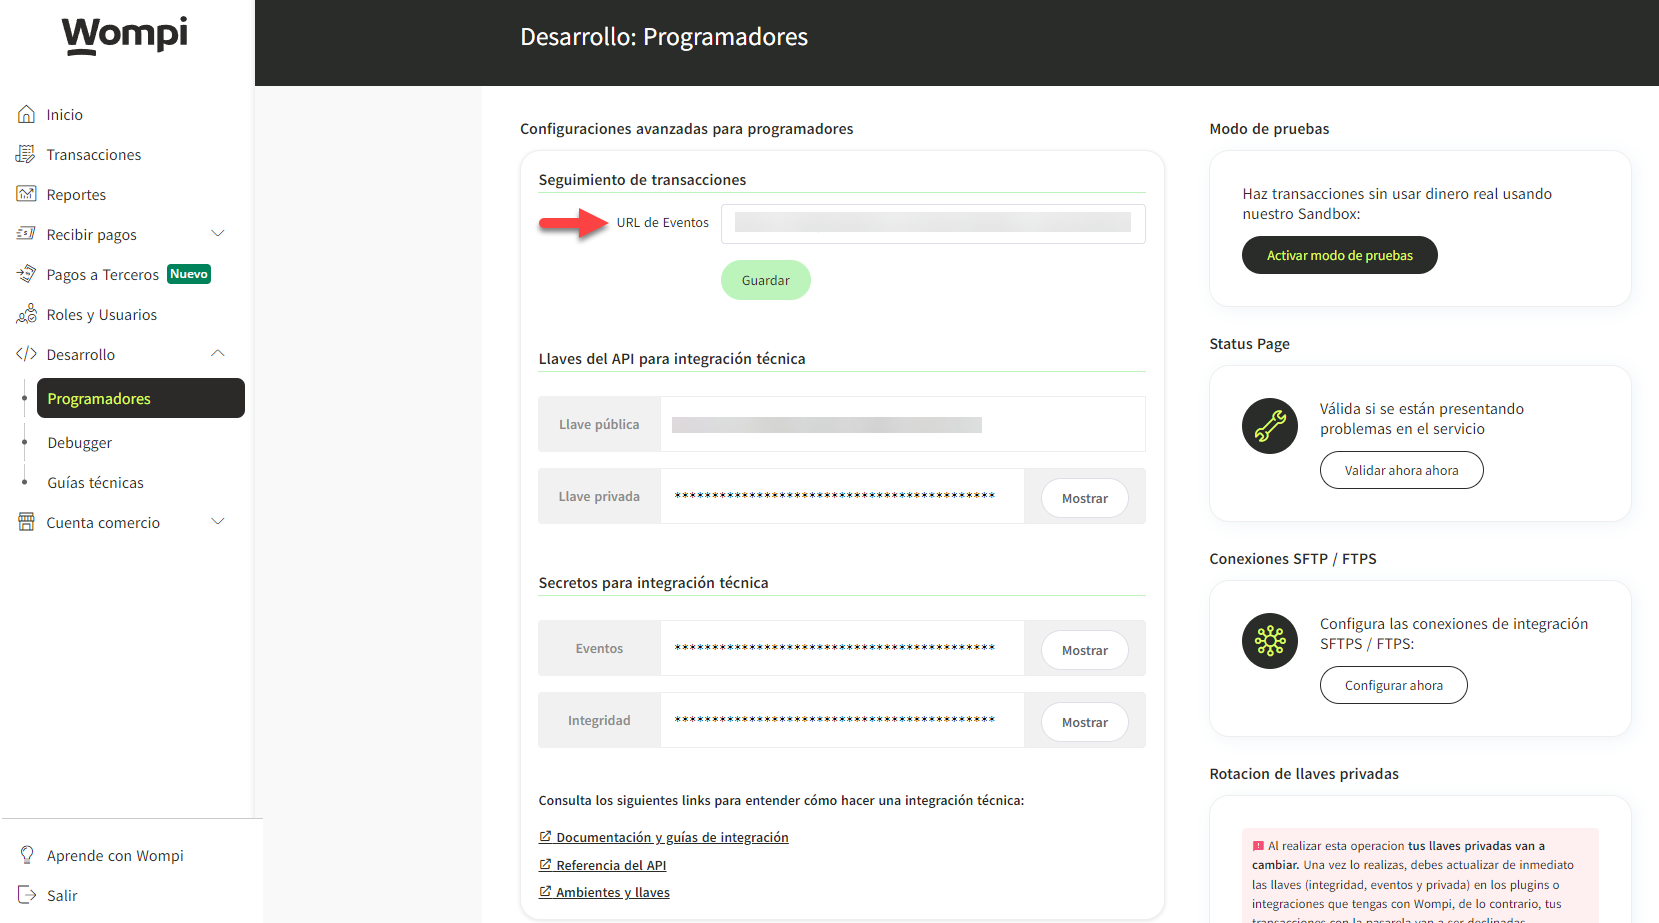Show the Llave privada value

[1085, 498]
